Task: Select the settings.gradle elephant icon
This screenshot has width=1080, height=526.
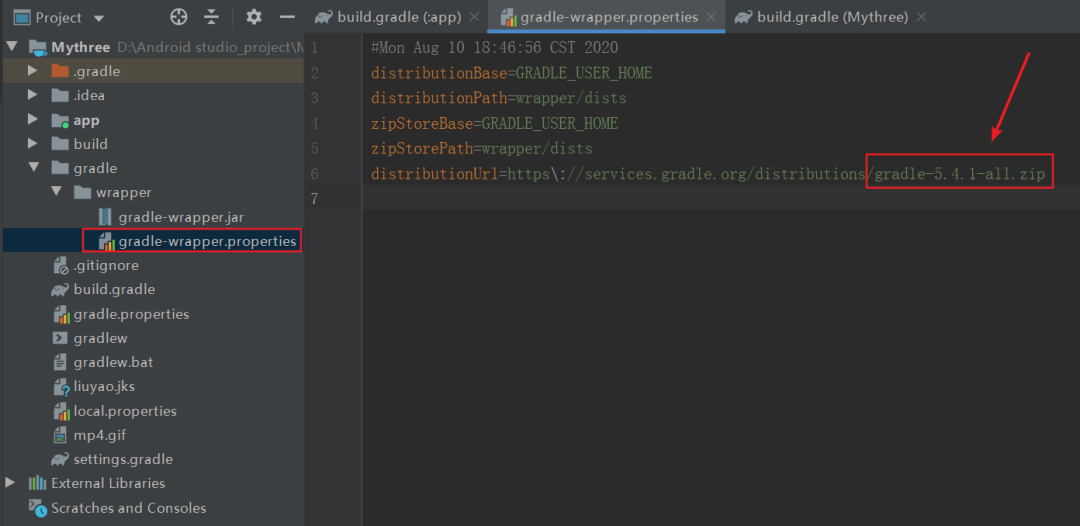Action: click(x=60, y=459)
